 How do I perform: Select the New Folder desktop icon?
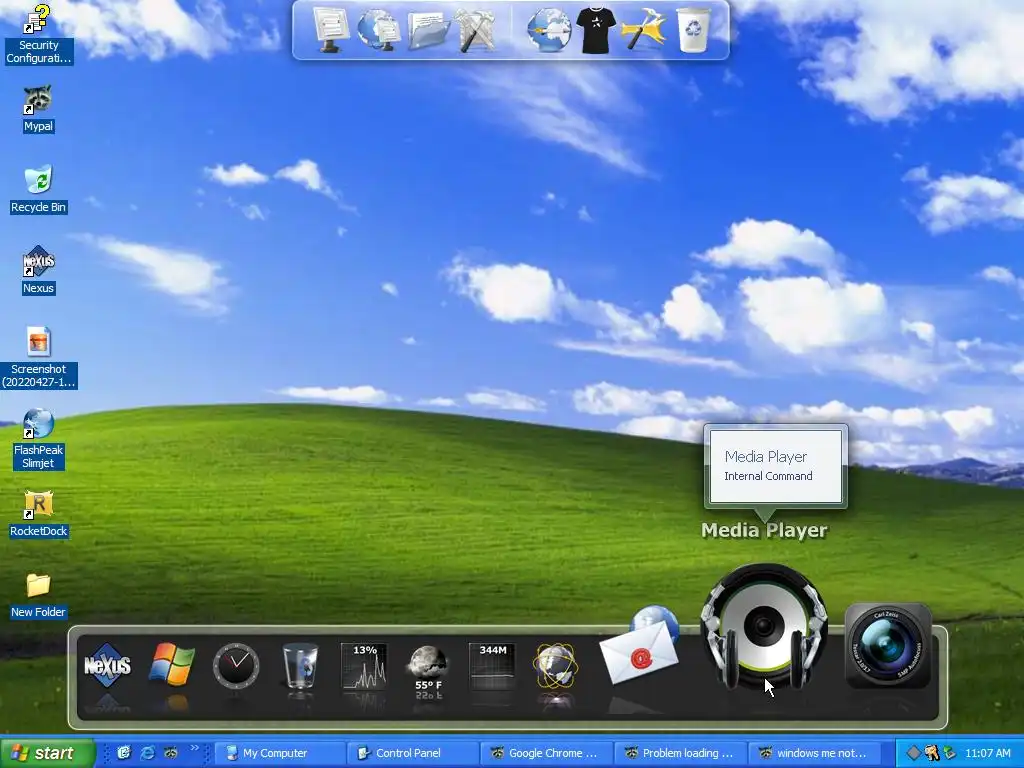coord(38,596)
